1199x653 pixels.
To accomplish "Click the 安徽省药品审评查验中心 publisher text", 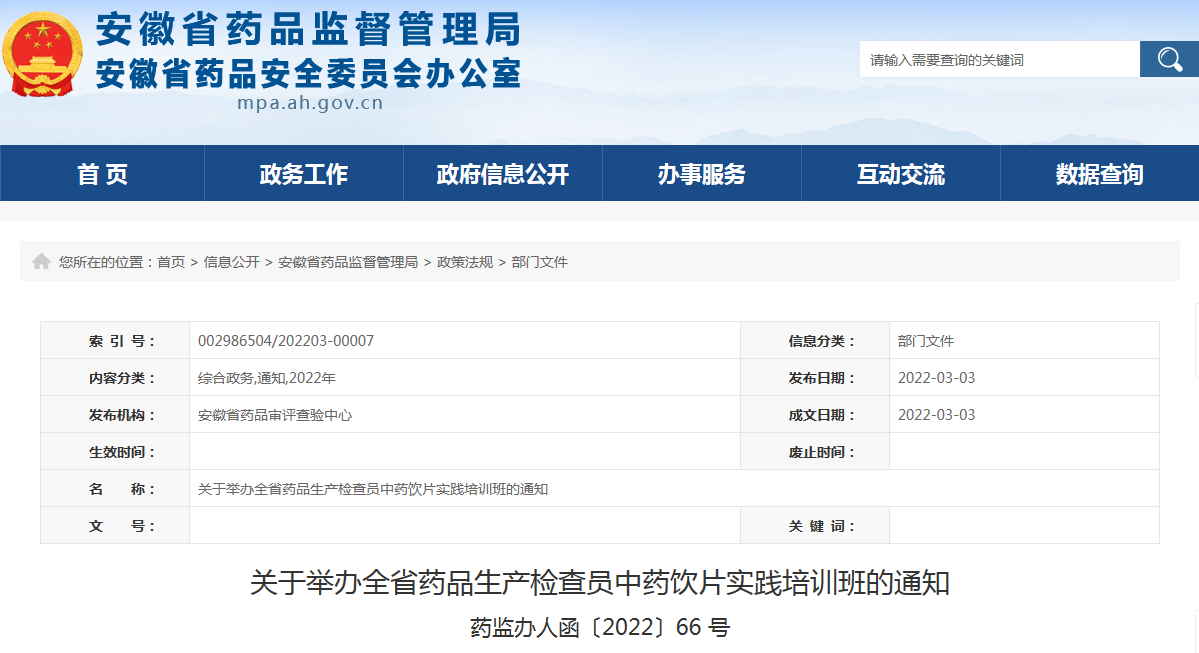I will (x=277, y=414).
